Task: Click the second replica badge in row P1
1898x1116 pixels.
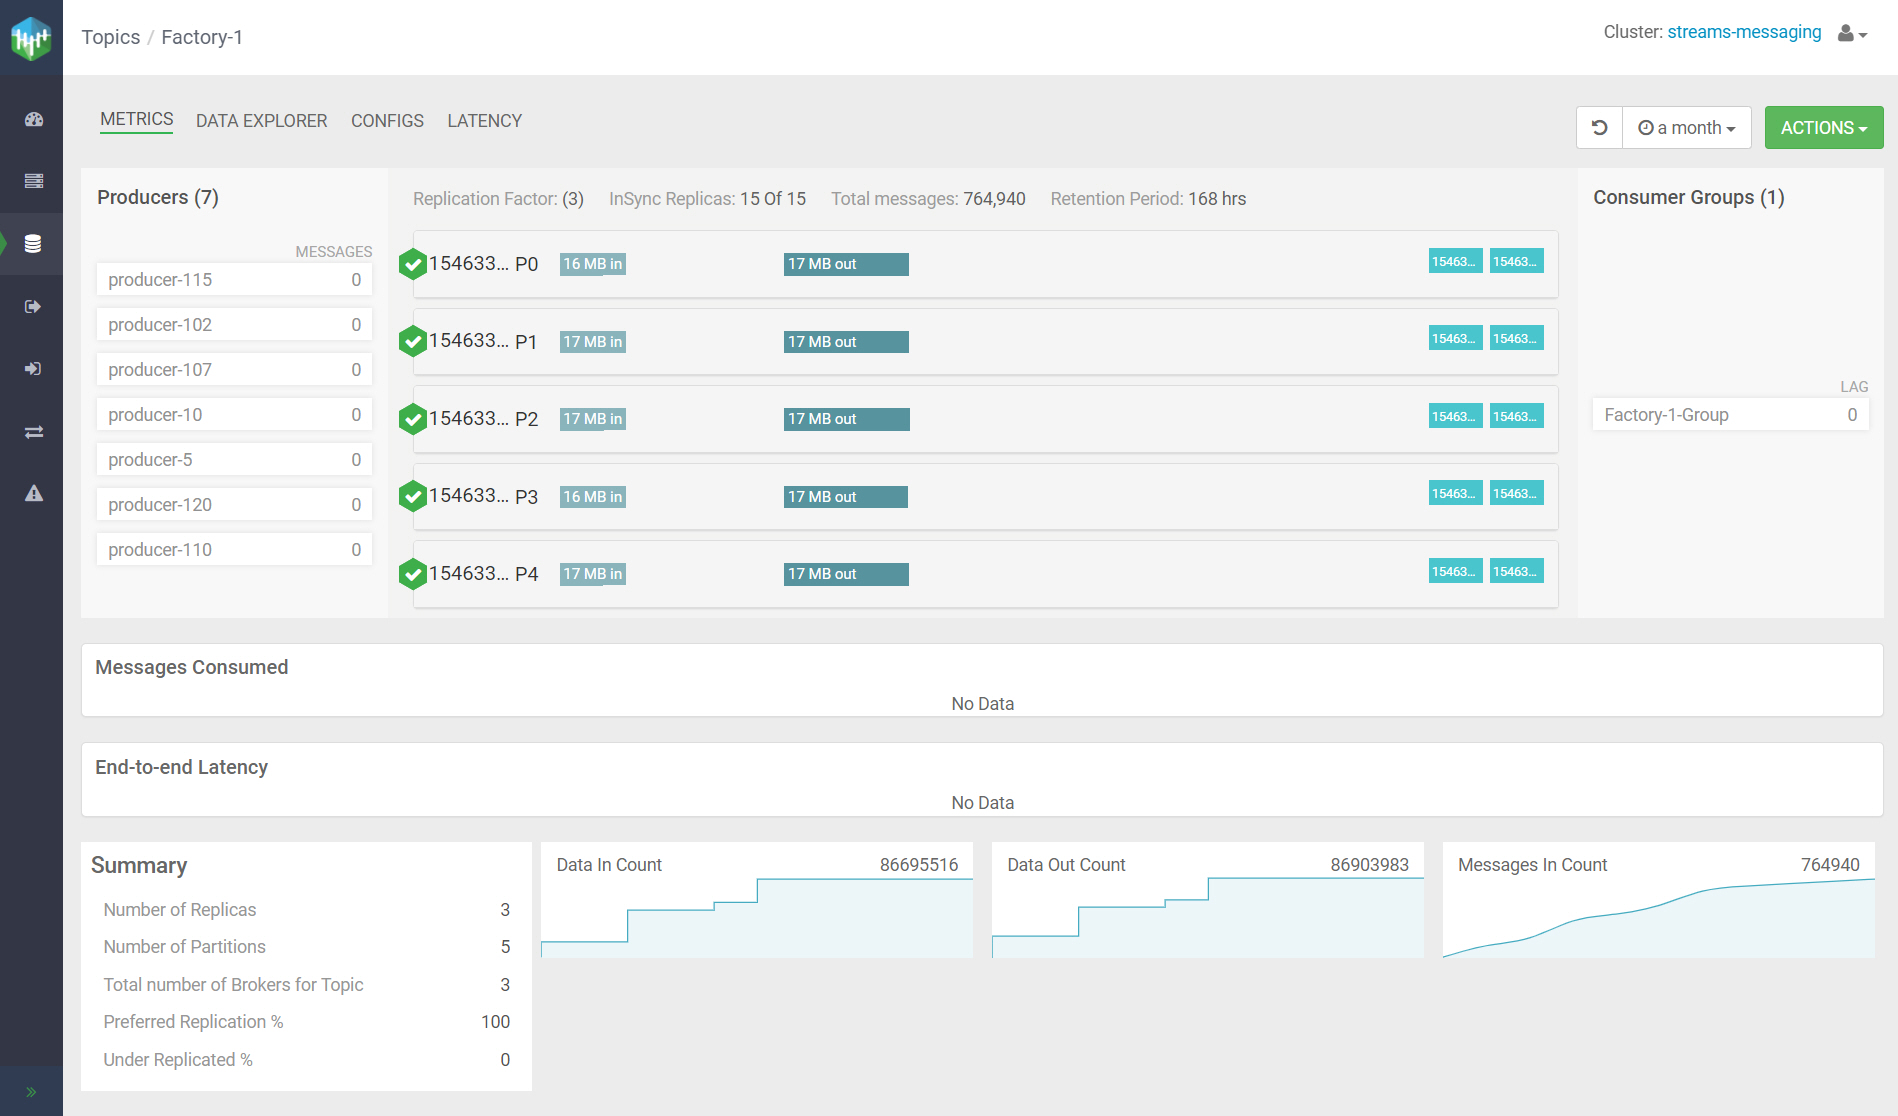Action: (1516, 338)
